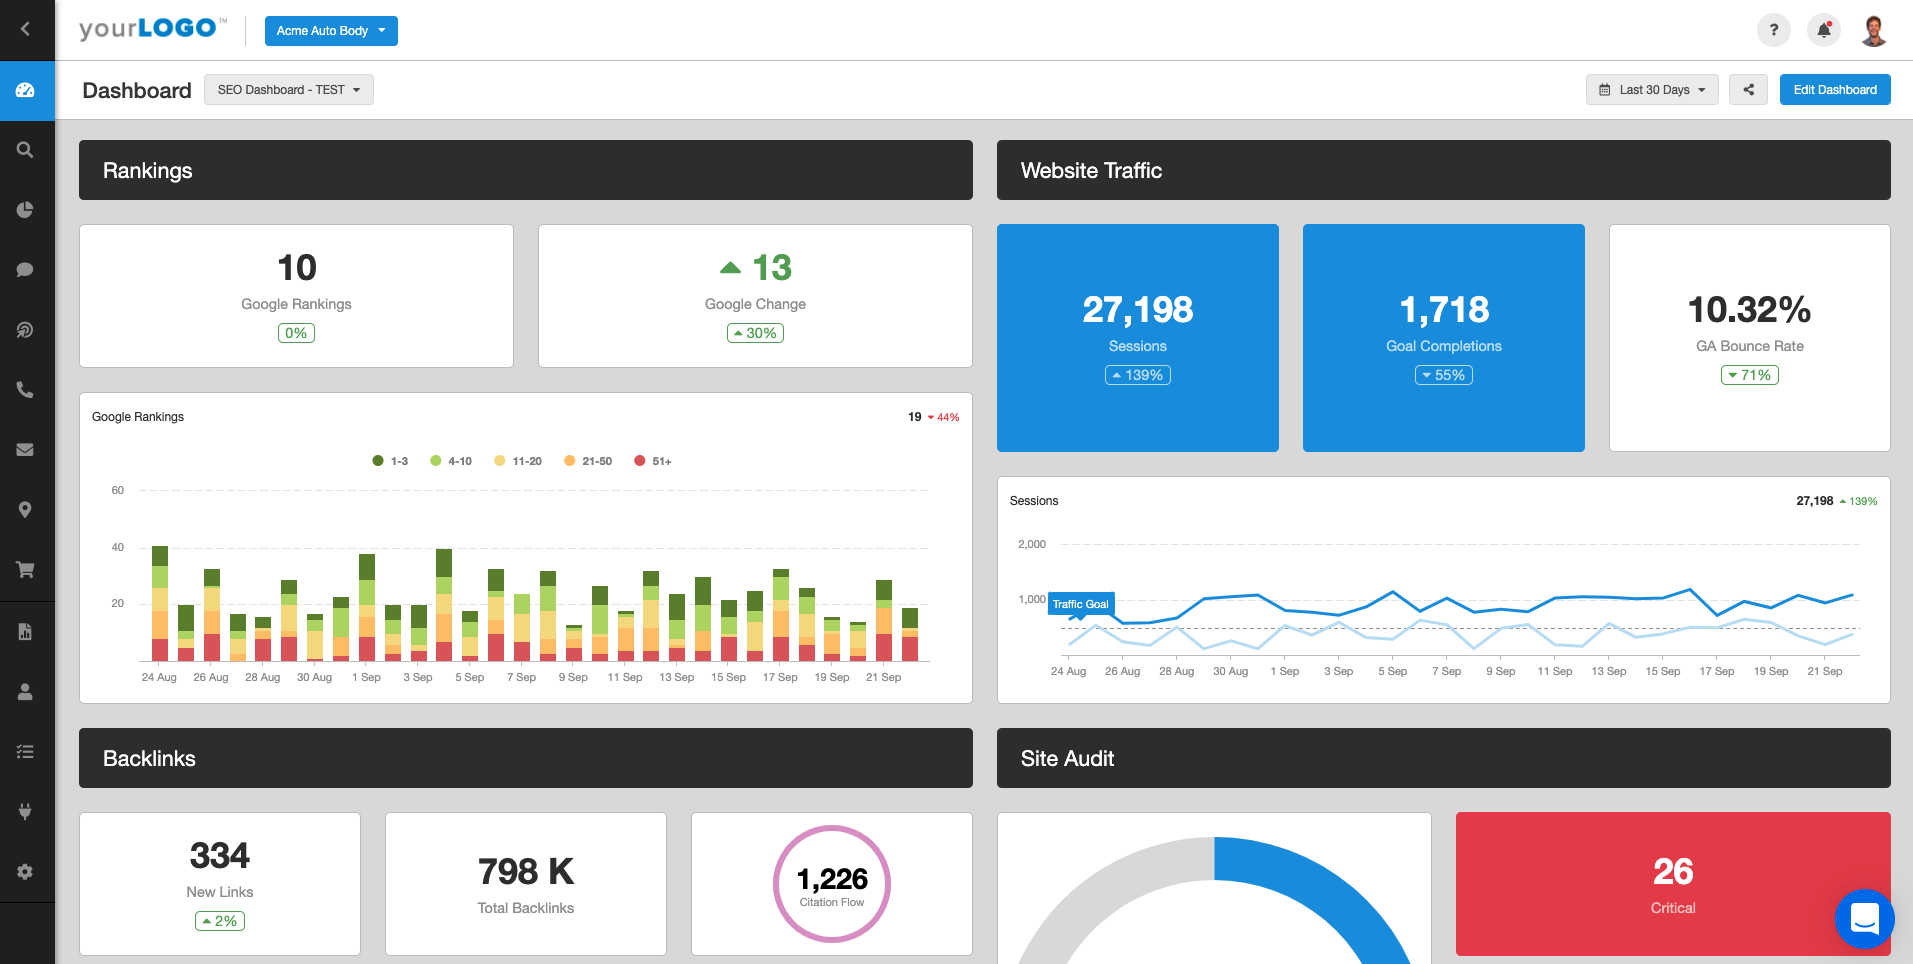Open the radar signal sidebar icon
This screenshot has width=1913, height=964.
26,330
